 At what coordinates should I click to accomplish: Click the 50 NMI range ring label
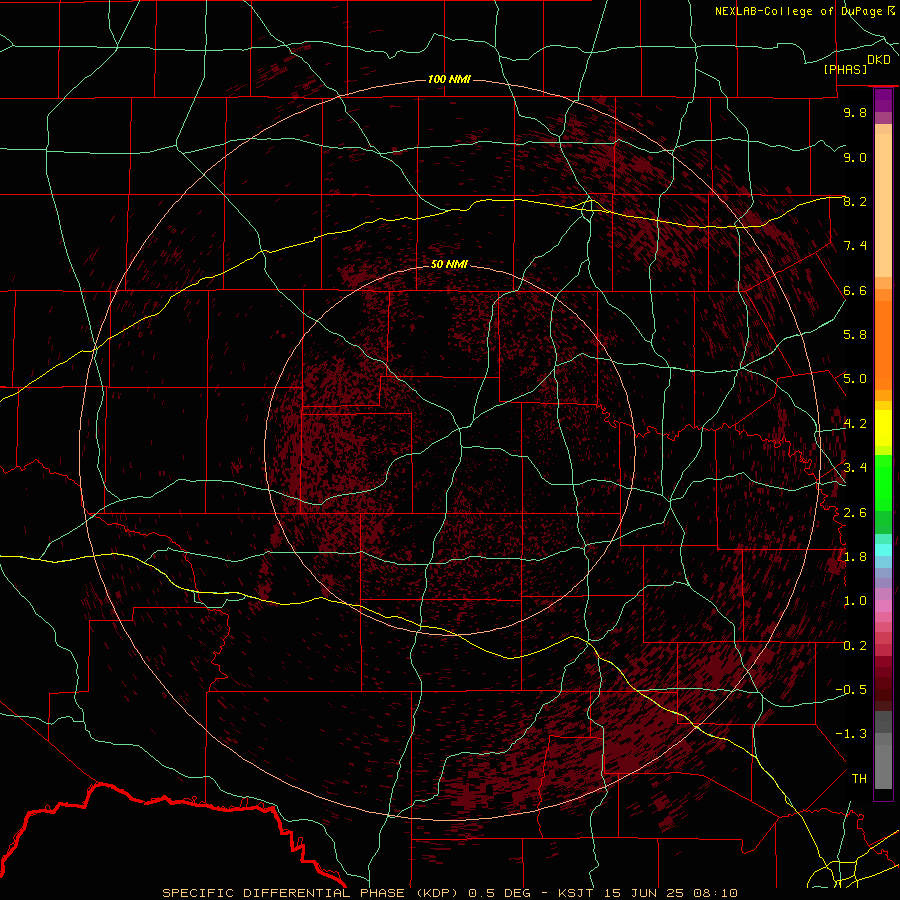pyautogui.click(x=449, y=264)
